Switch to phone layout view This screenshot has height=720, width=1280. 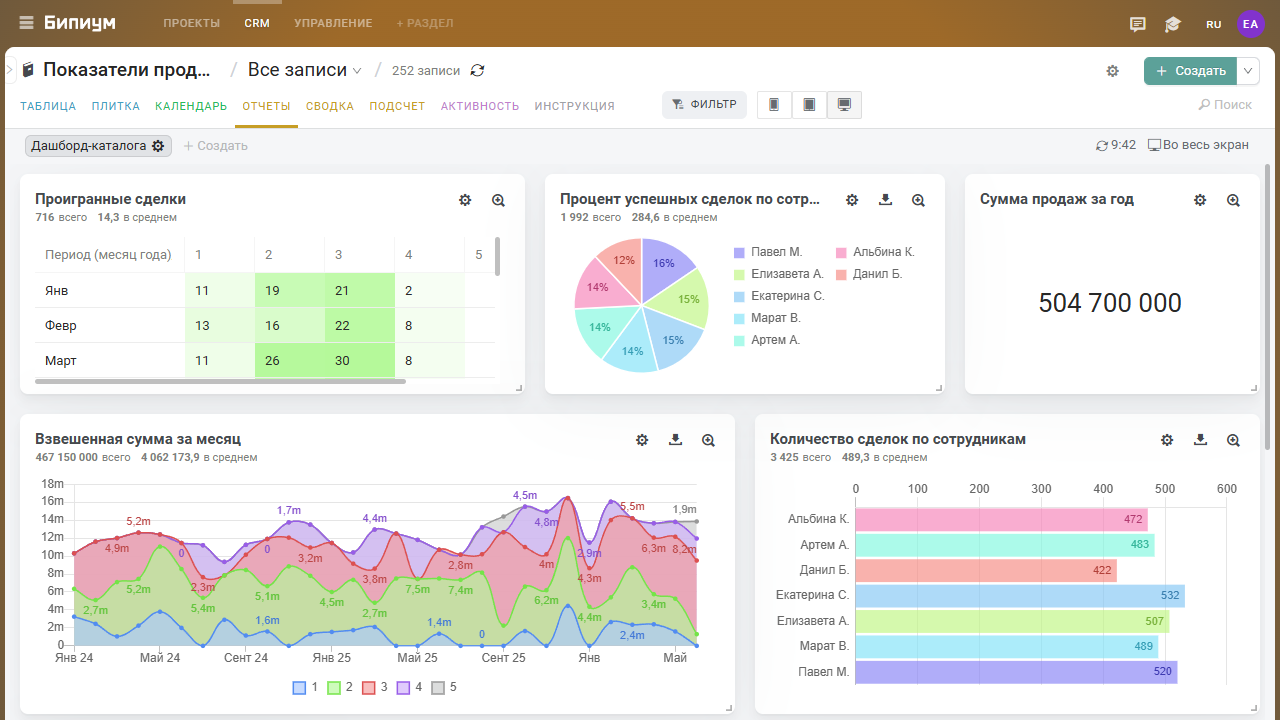774,105
